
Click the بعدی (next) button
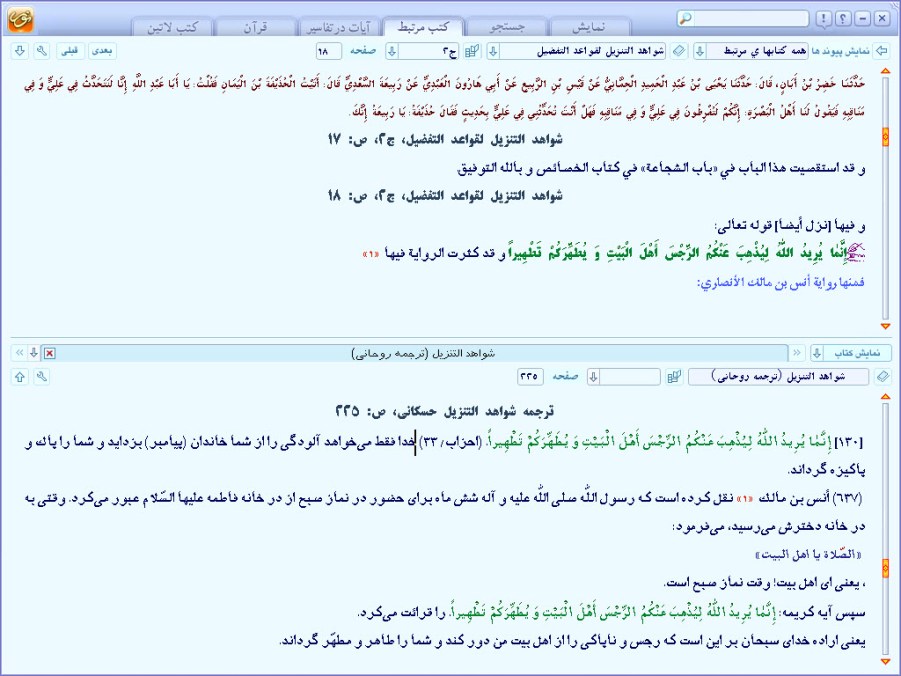[x=102, y=51]
